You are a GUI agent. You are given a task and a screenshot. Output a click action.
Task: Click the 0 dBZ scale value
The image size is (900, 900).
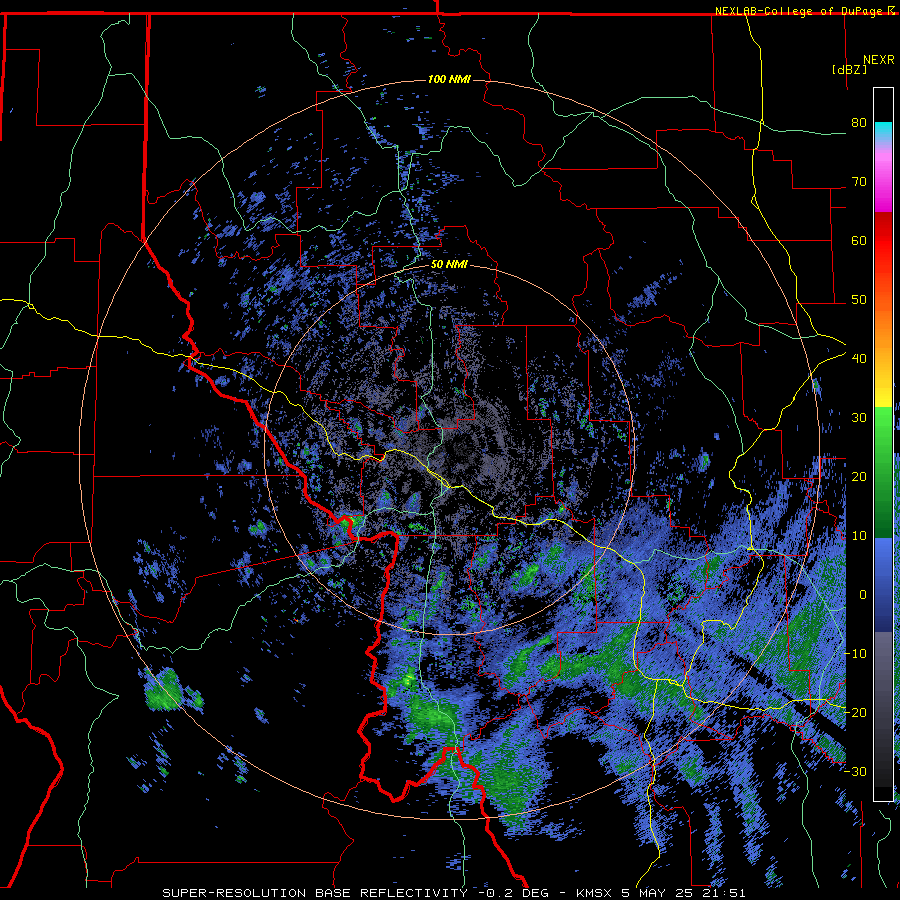[x=863, y=595]
